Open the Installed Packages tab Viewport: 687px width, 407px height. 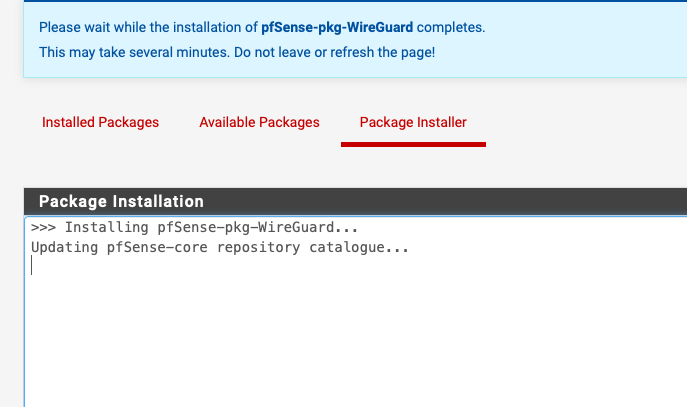click(x=100, y=123)
